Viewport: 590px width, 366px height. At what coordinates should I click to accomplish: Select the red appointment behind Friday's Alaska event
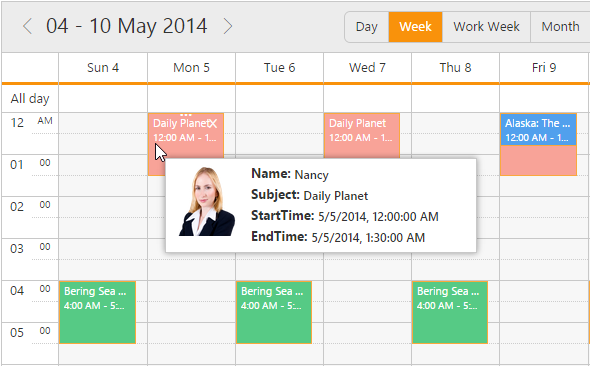click(538, 160)
